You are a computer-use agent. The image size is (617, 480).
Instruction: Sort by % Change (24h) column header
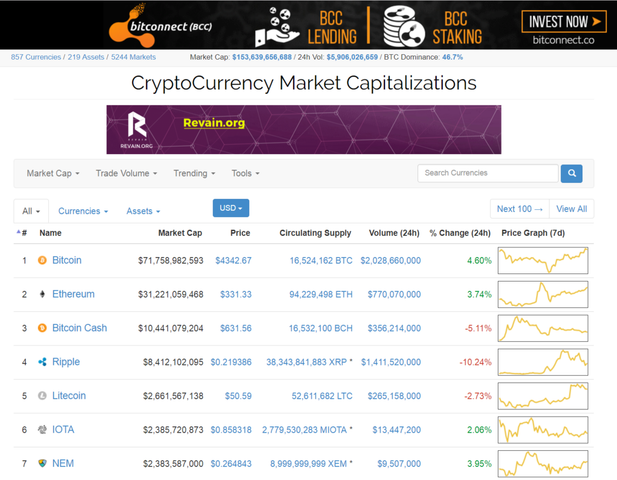tap(460, 233)
